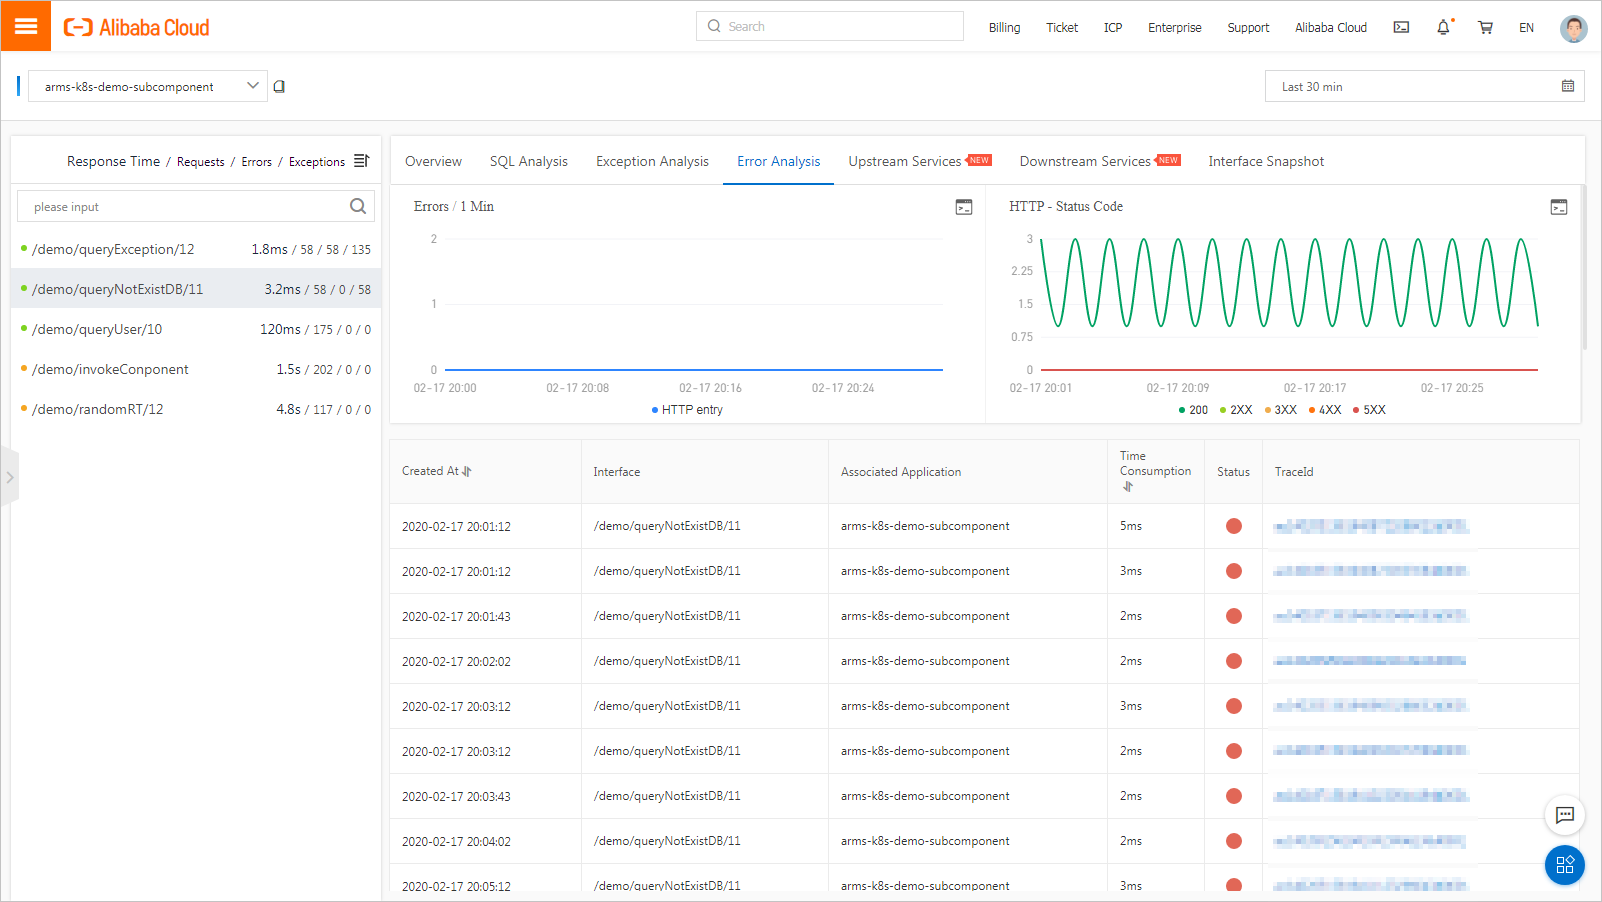Select /demo/queryException/12 interface
Screen dimensions: 1602x902
coord(196,249)
